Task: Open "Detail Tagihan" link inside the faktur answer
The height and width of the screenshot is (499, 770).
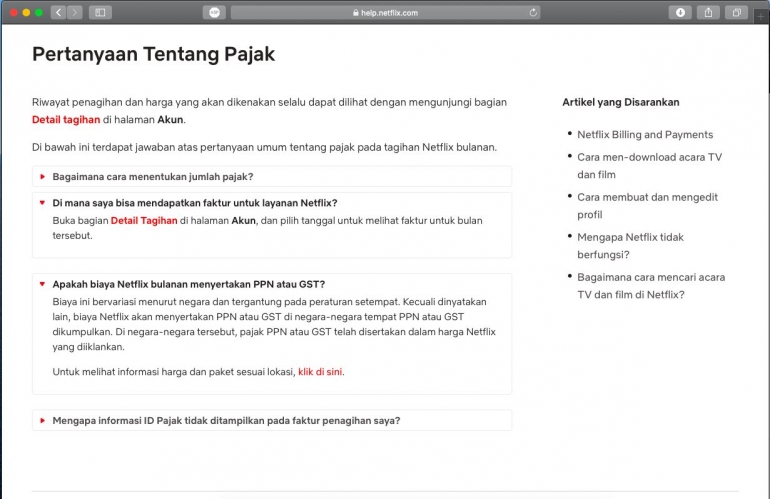Action: pyautogui.click(x=144, y=220)
